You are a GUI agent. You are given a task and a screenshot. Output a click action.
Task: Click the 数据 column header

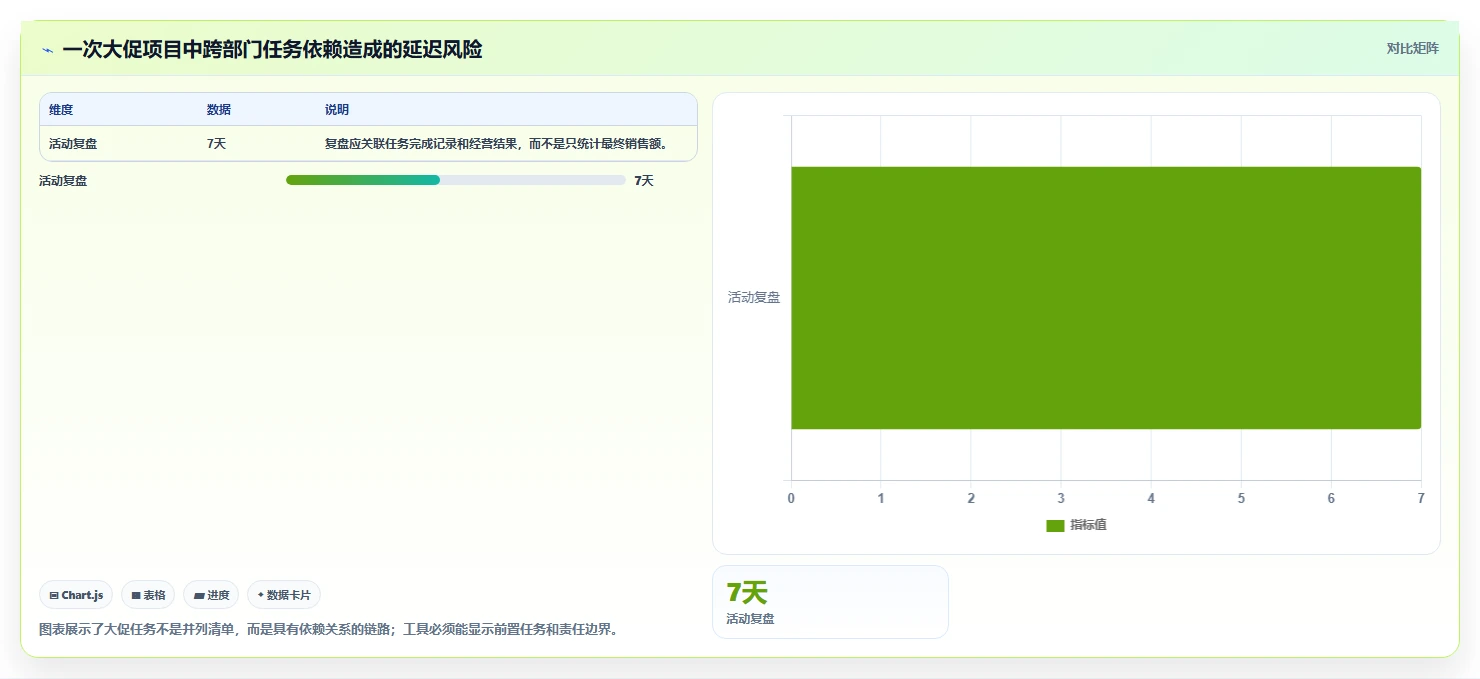click(x=219, y=110)
